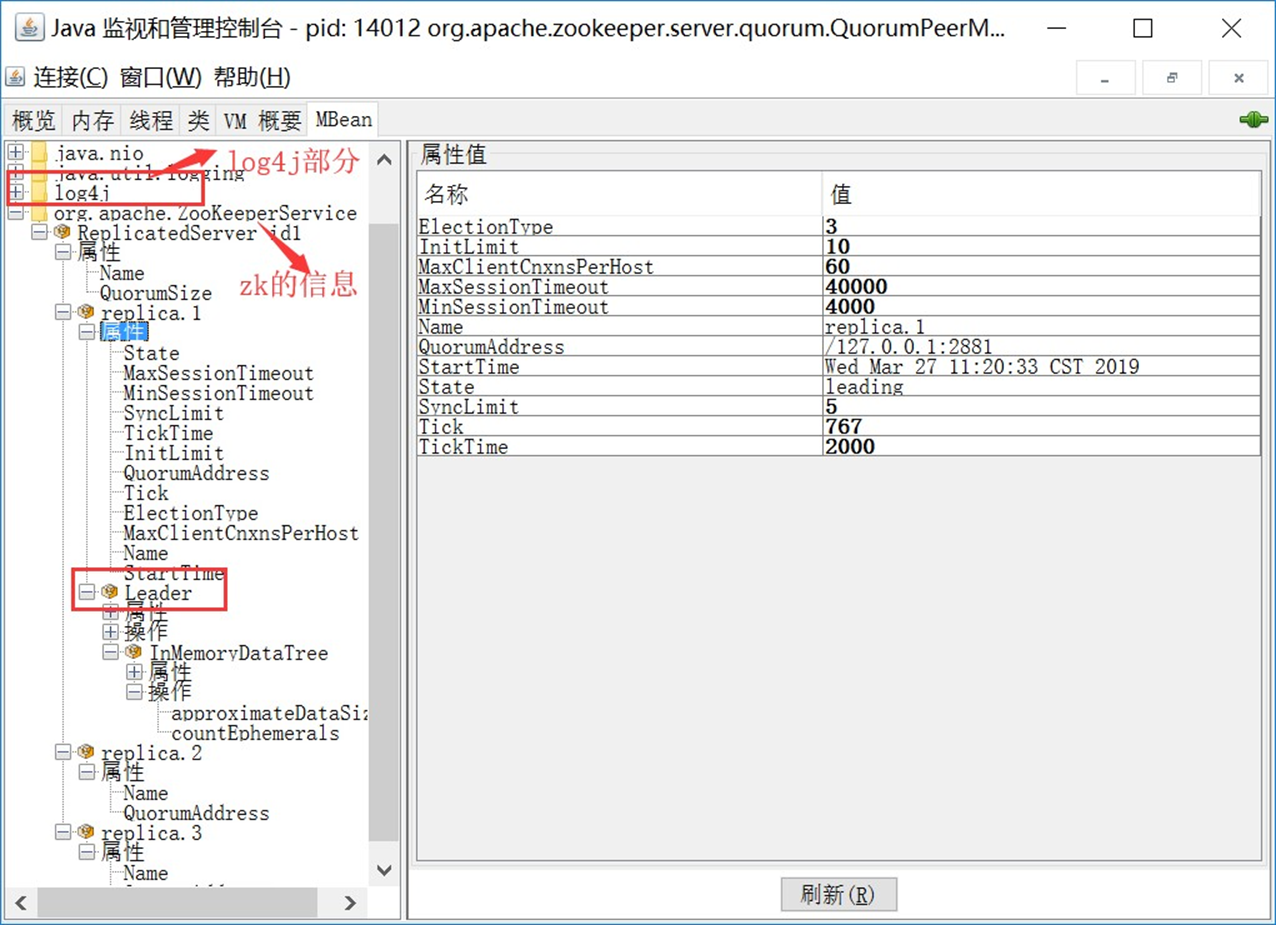
Task: Click the Java icon in the title bar
Action: [x=31, y=28]
